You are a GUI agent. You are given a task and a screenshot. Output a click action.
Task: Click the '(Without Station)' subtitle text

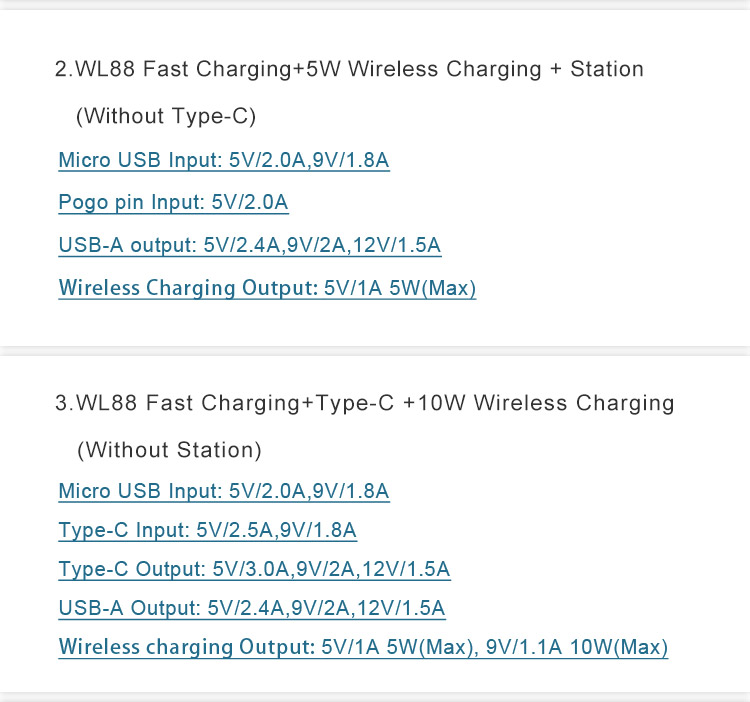point(169,450)
